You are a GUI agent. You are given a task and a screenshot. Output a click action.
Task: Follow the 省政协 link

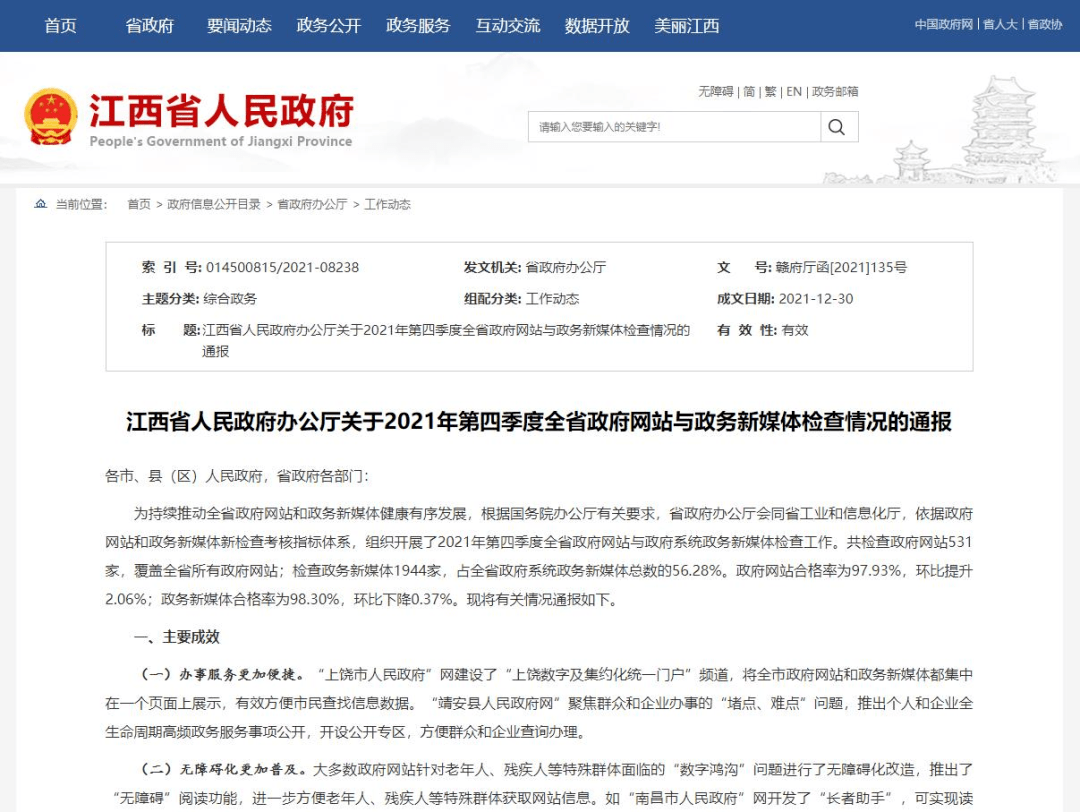pyautogui.click(x=1045, y=24)
